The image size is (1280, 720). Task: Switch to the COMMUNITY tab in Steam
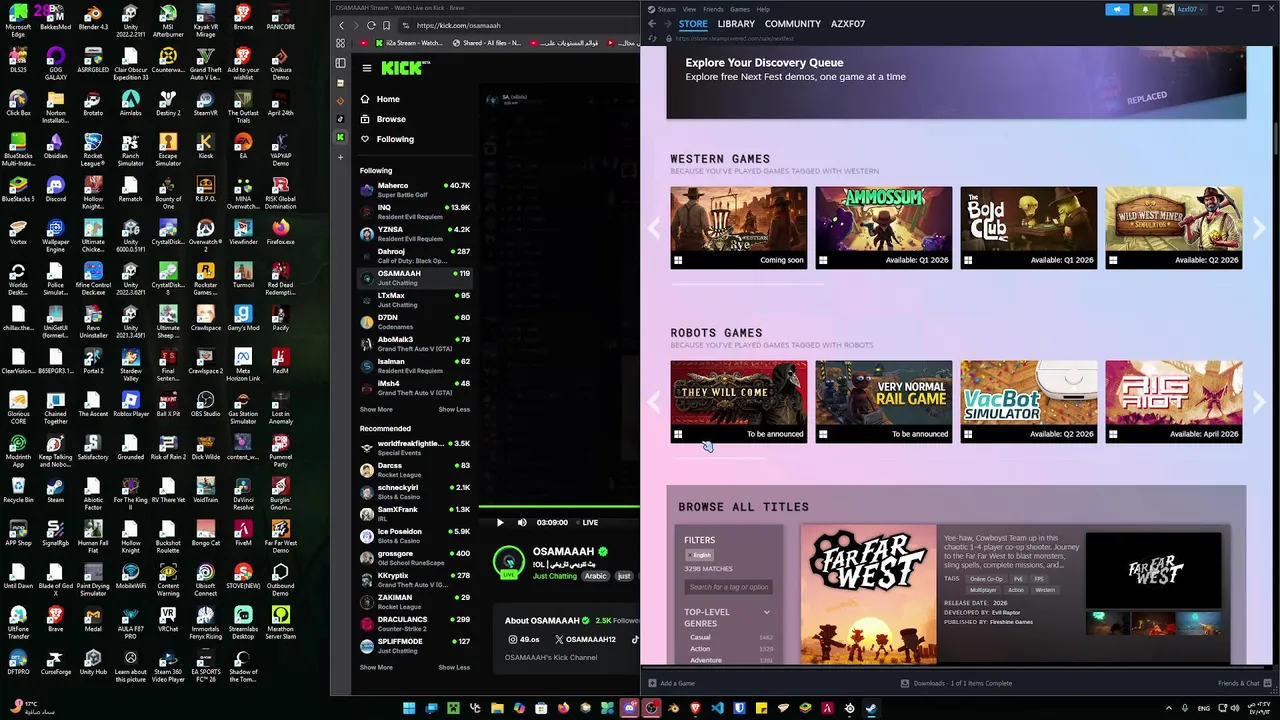792,24
